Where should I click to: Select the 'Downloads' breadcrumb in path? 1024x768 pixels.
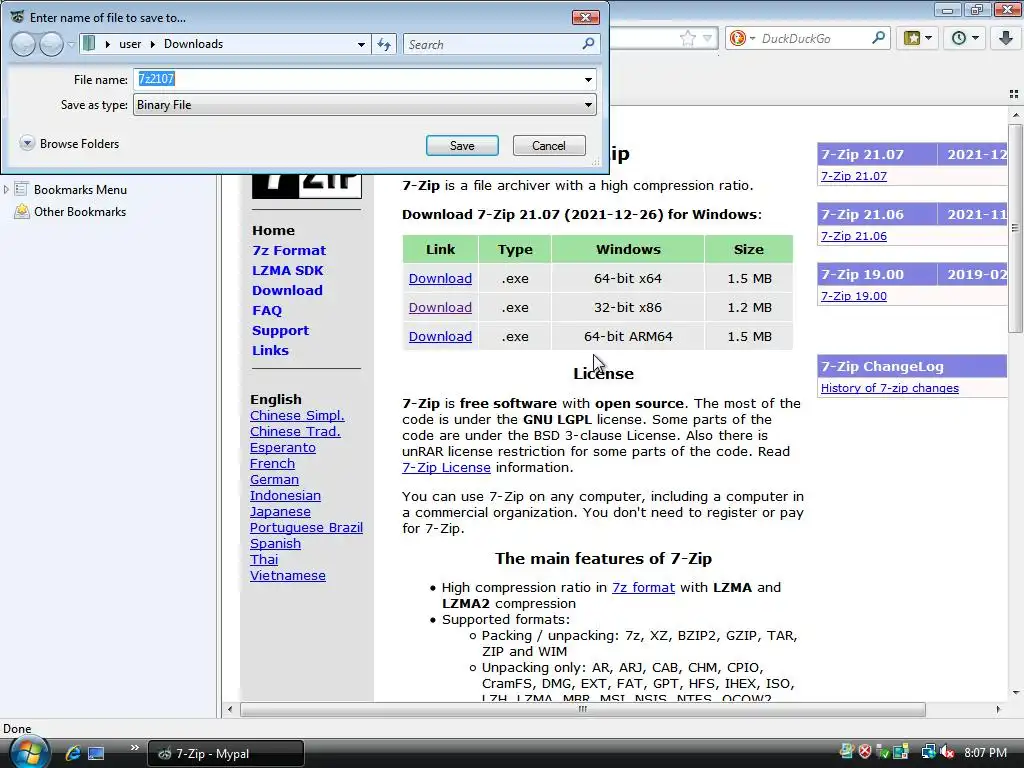point(193,44)
